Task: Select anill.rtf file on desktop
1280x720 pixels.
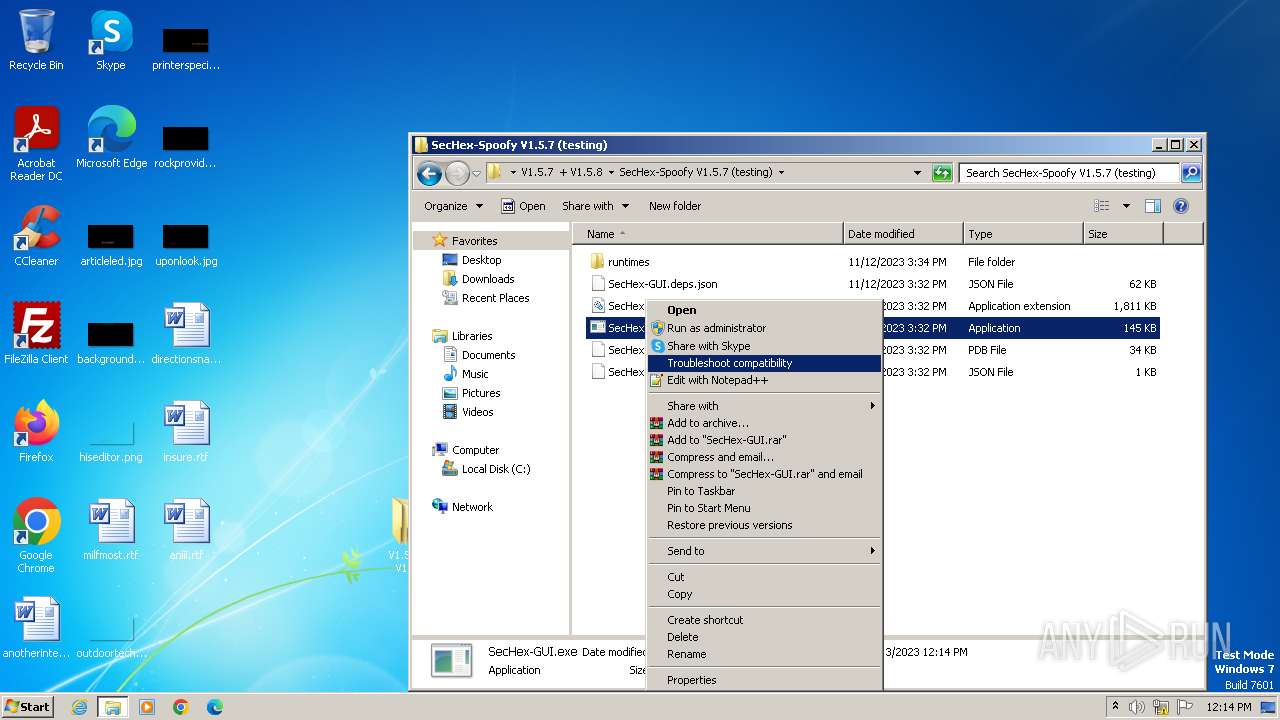Action: [x=186, y=530]
